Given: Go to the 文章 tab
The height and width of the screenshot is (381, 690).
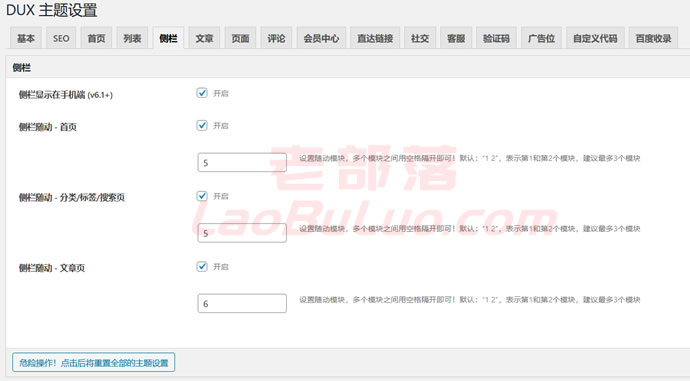Looking at the screenshot, I should (204, 38).
